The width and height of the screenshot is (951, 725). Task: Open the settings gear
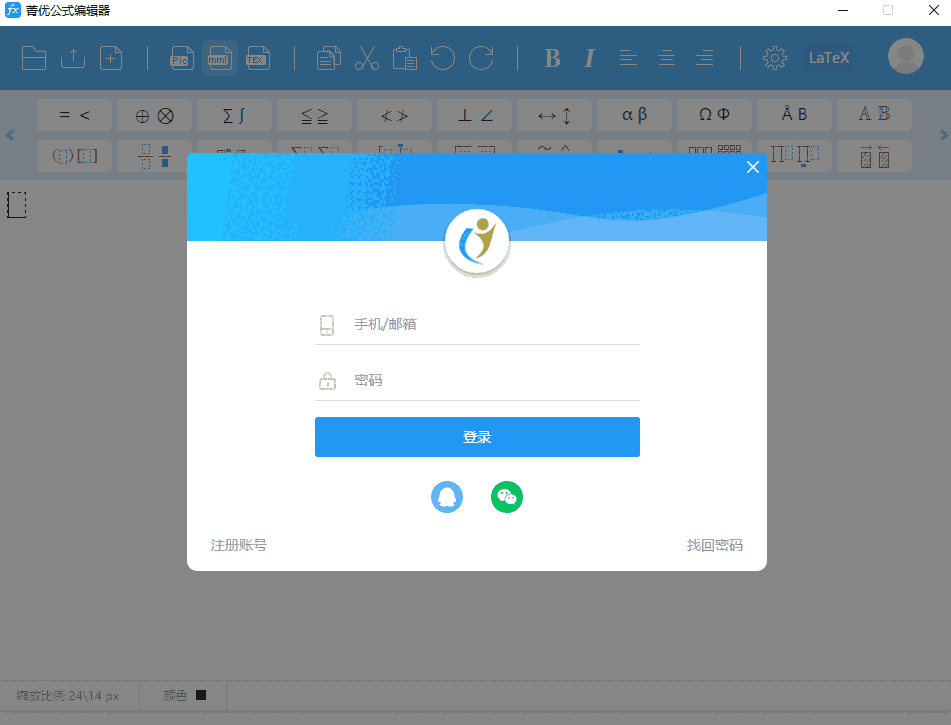click(774, 58)
